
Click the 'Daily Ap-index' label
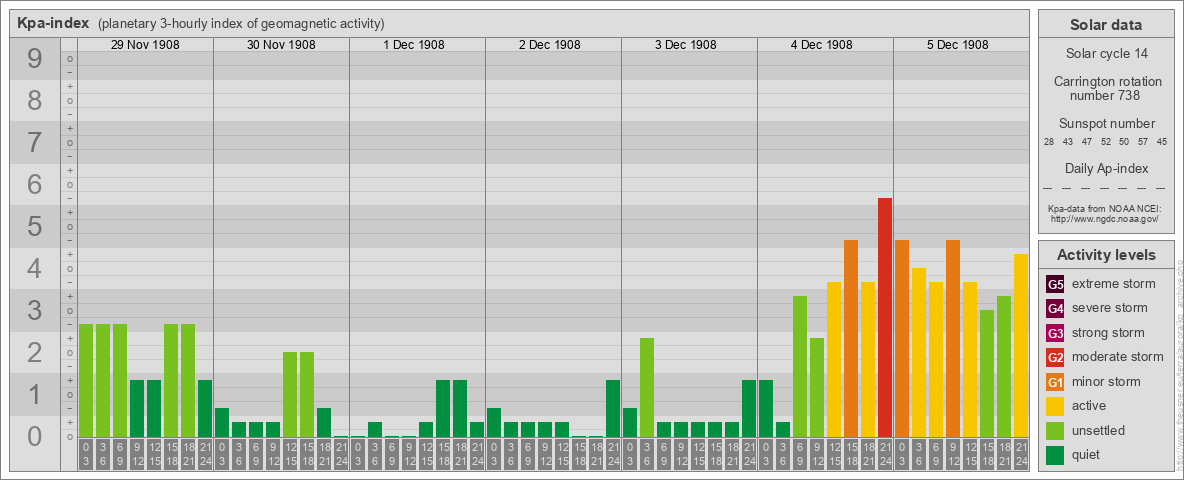tap(1106, 168)
